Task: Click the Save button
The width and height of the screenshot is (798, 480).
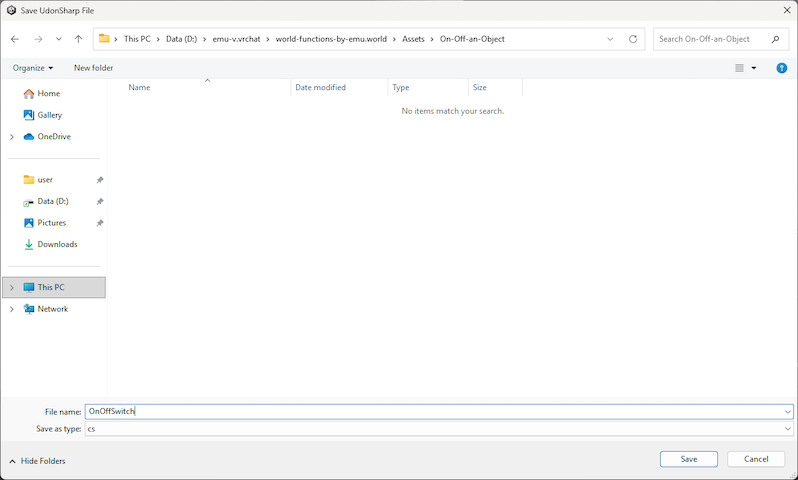Action: pos(688,459)
